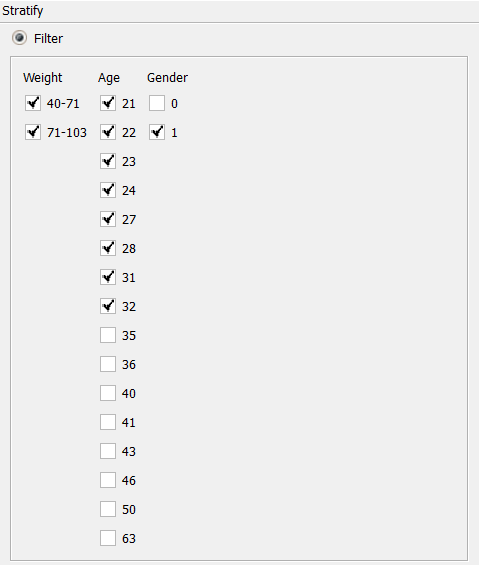Uncheck Age 28 checkbox
Screen dimensions: 479x565
108,248
